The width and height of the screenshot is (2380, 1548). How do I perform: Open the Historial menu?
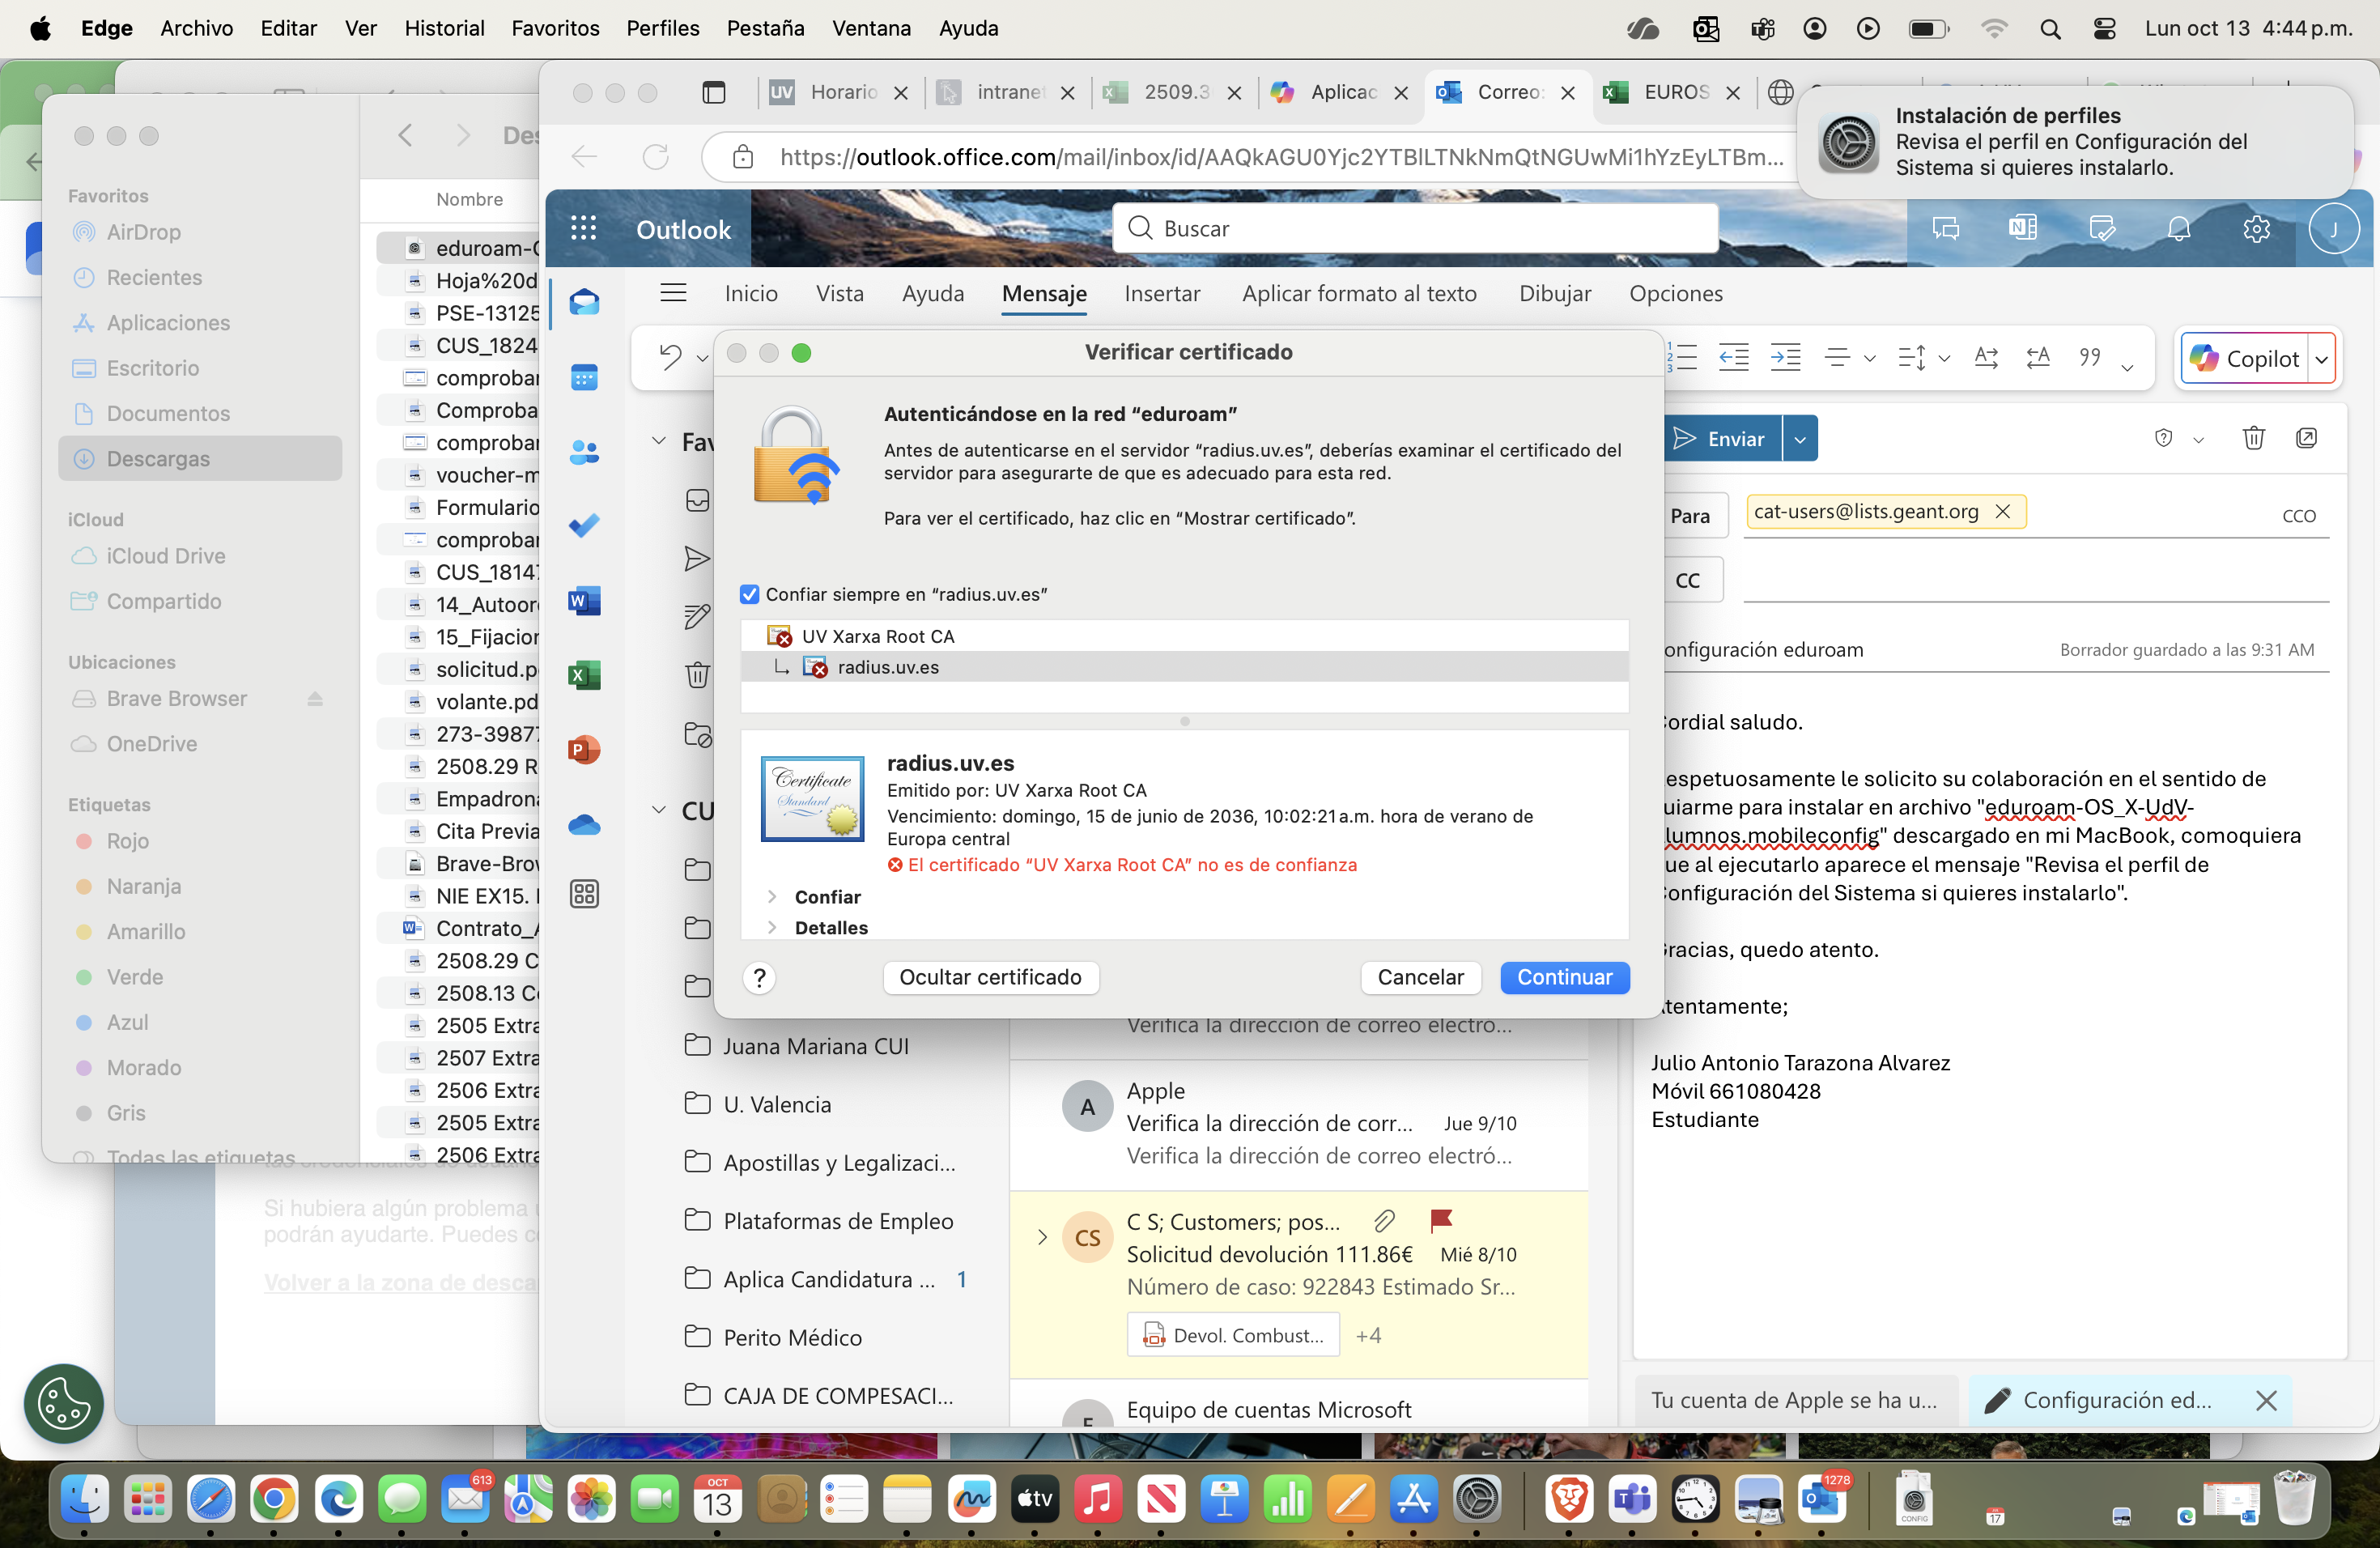443,28
